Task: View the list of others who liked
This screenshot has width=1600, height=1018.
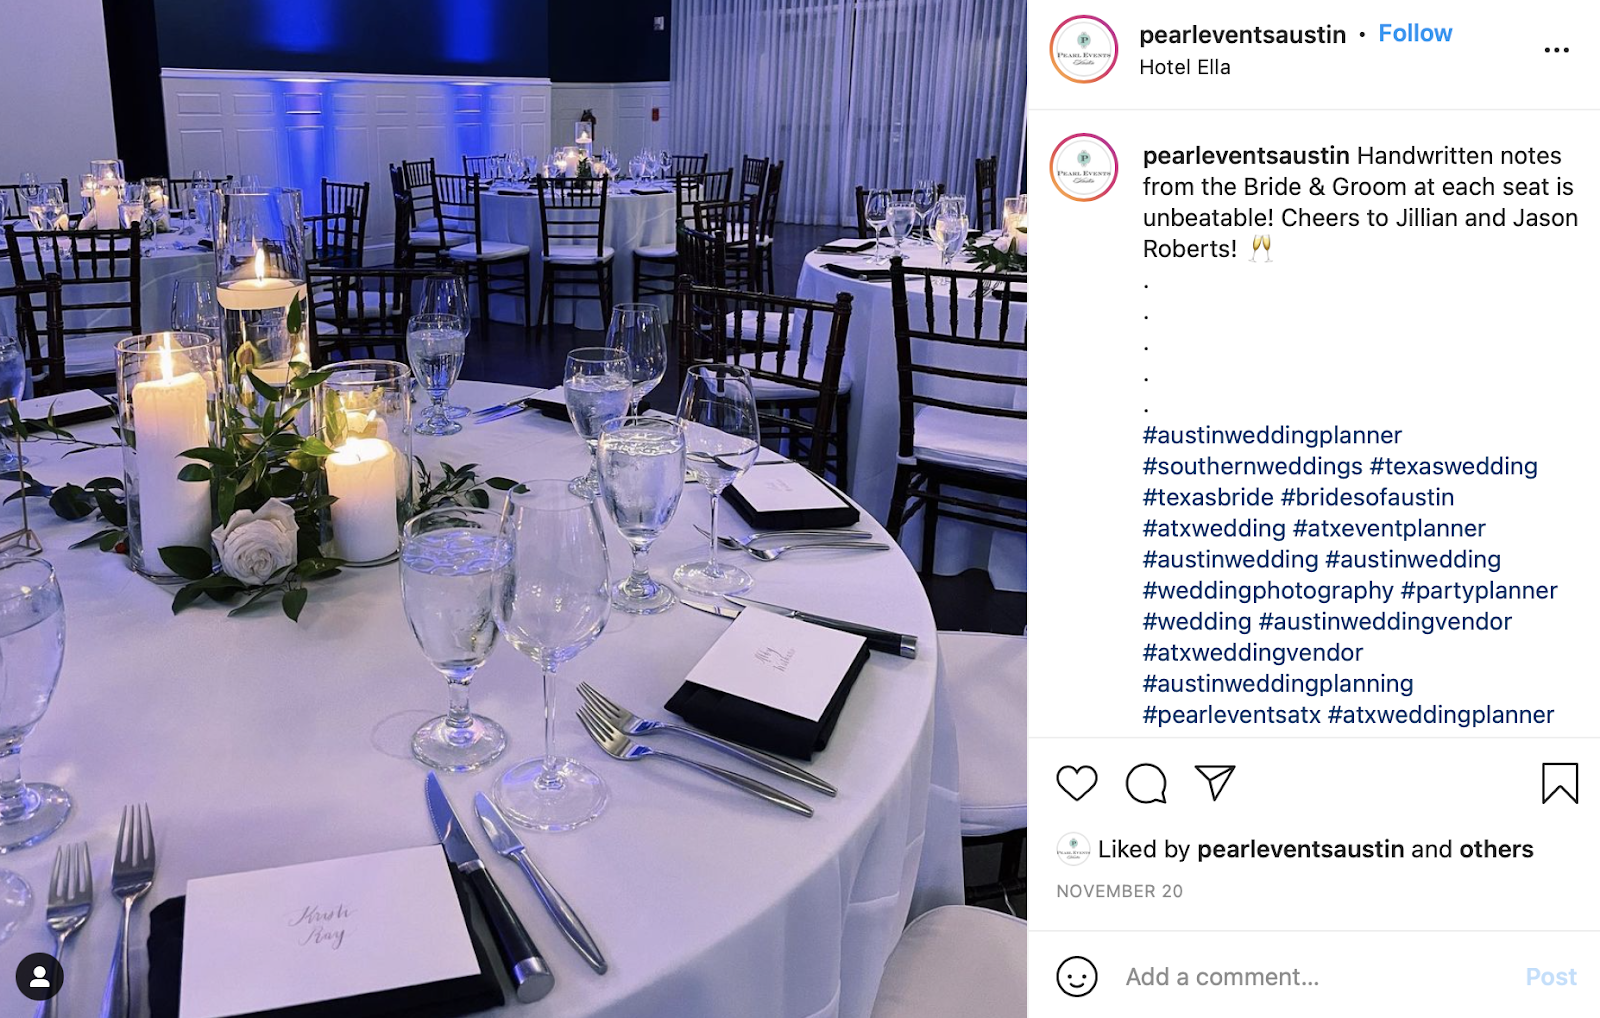Action: pyautogui.click(x=1496, y=849)
